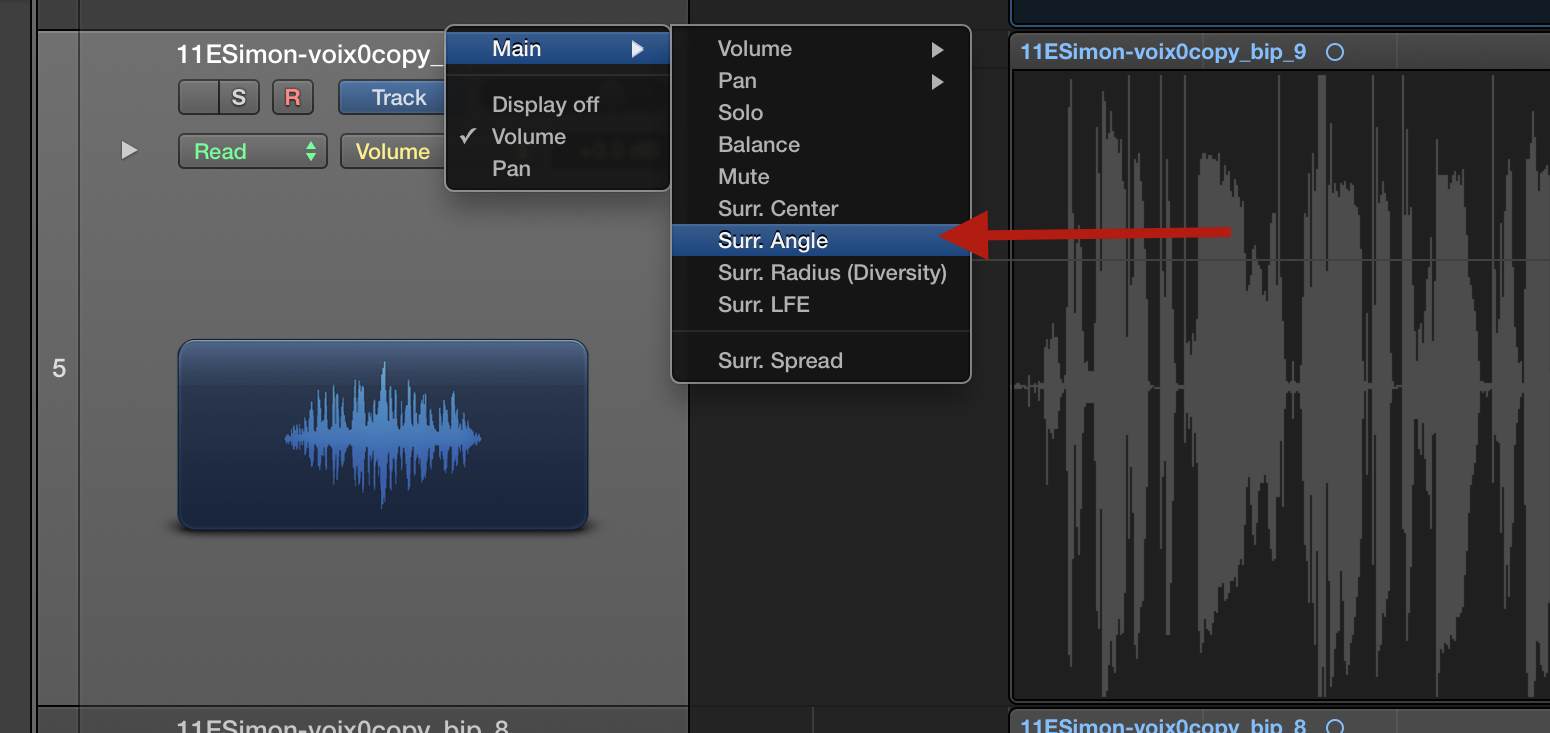Choose Surr. LFE from the submenu
Screen dimensions: 1550x733
(763, 305)
